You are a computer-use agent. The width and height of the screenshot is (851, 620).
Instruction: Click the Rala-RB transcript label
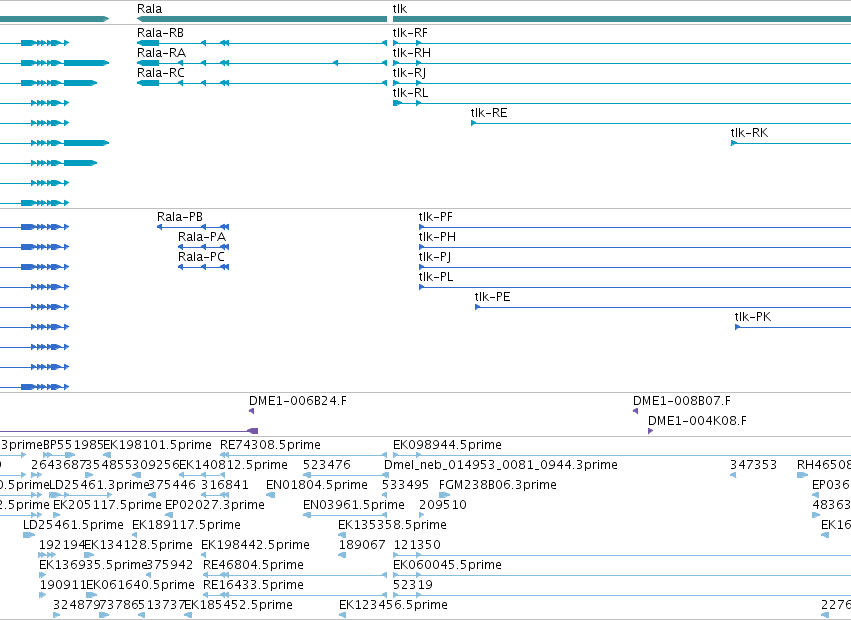coord(160,33)
